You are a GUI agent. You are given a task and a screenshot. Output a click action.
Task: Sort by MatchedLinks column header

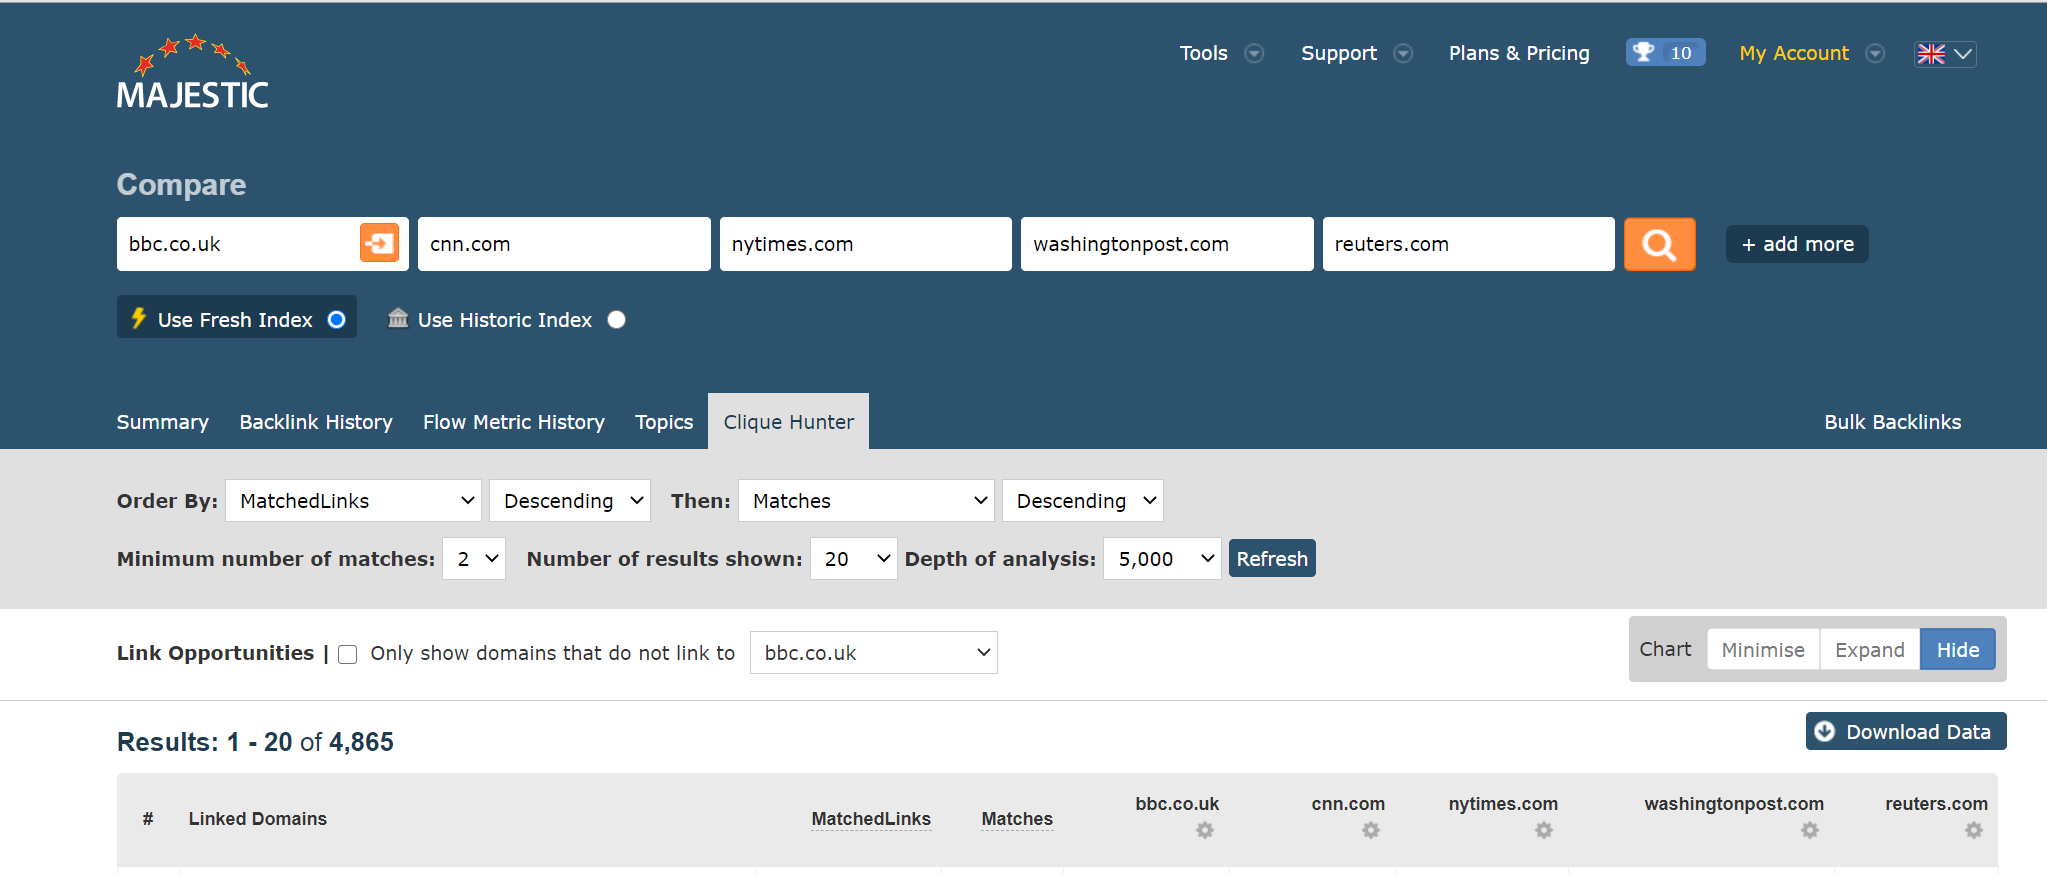(x=871, y=819)
